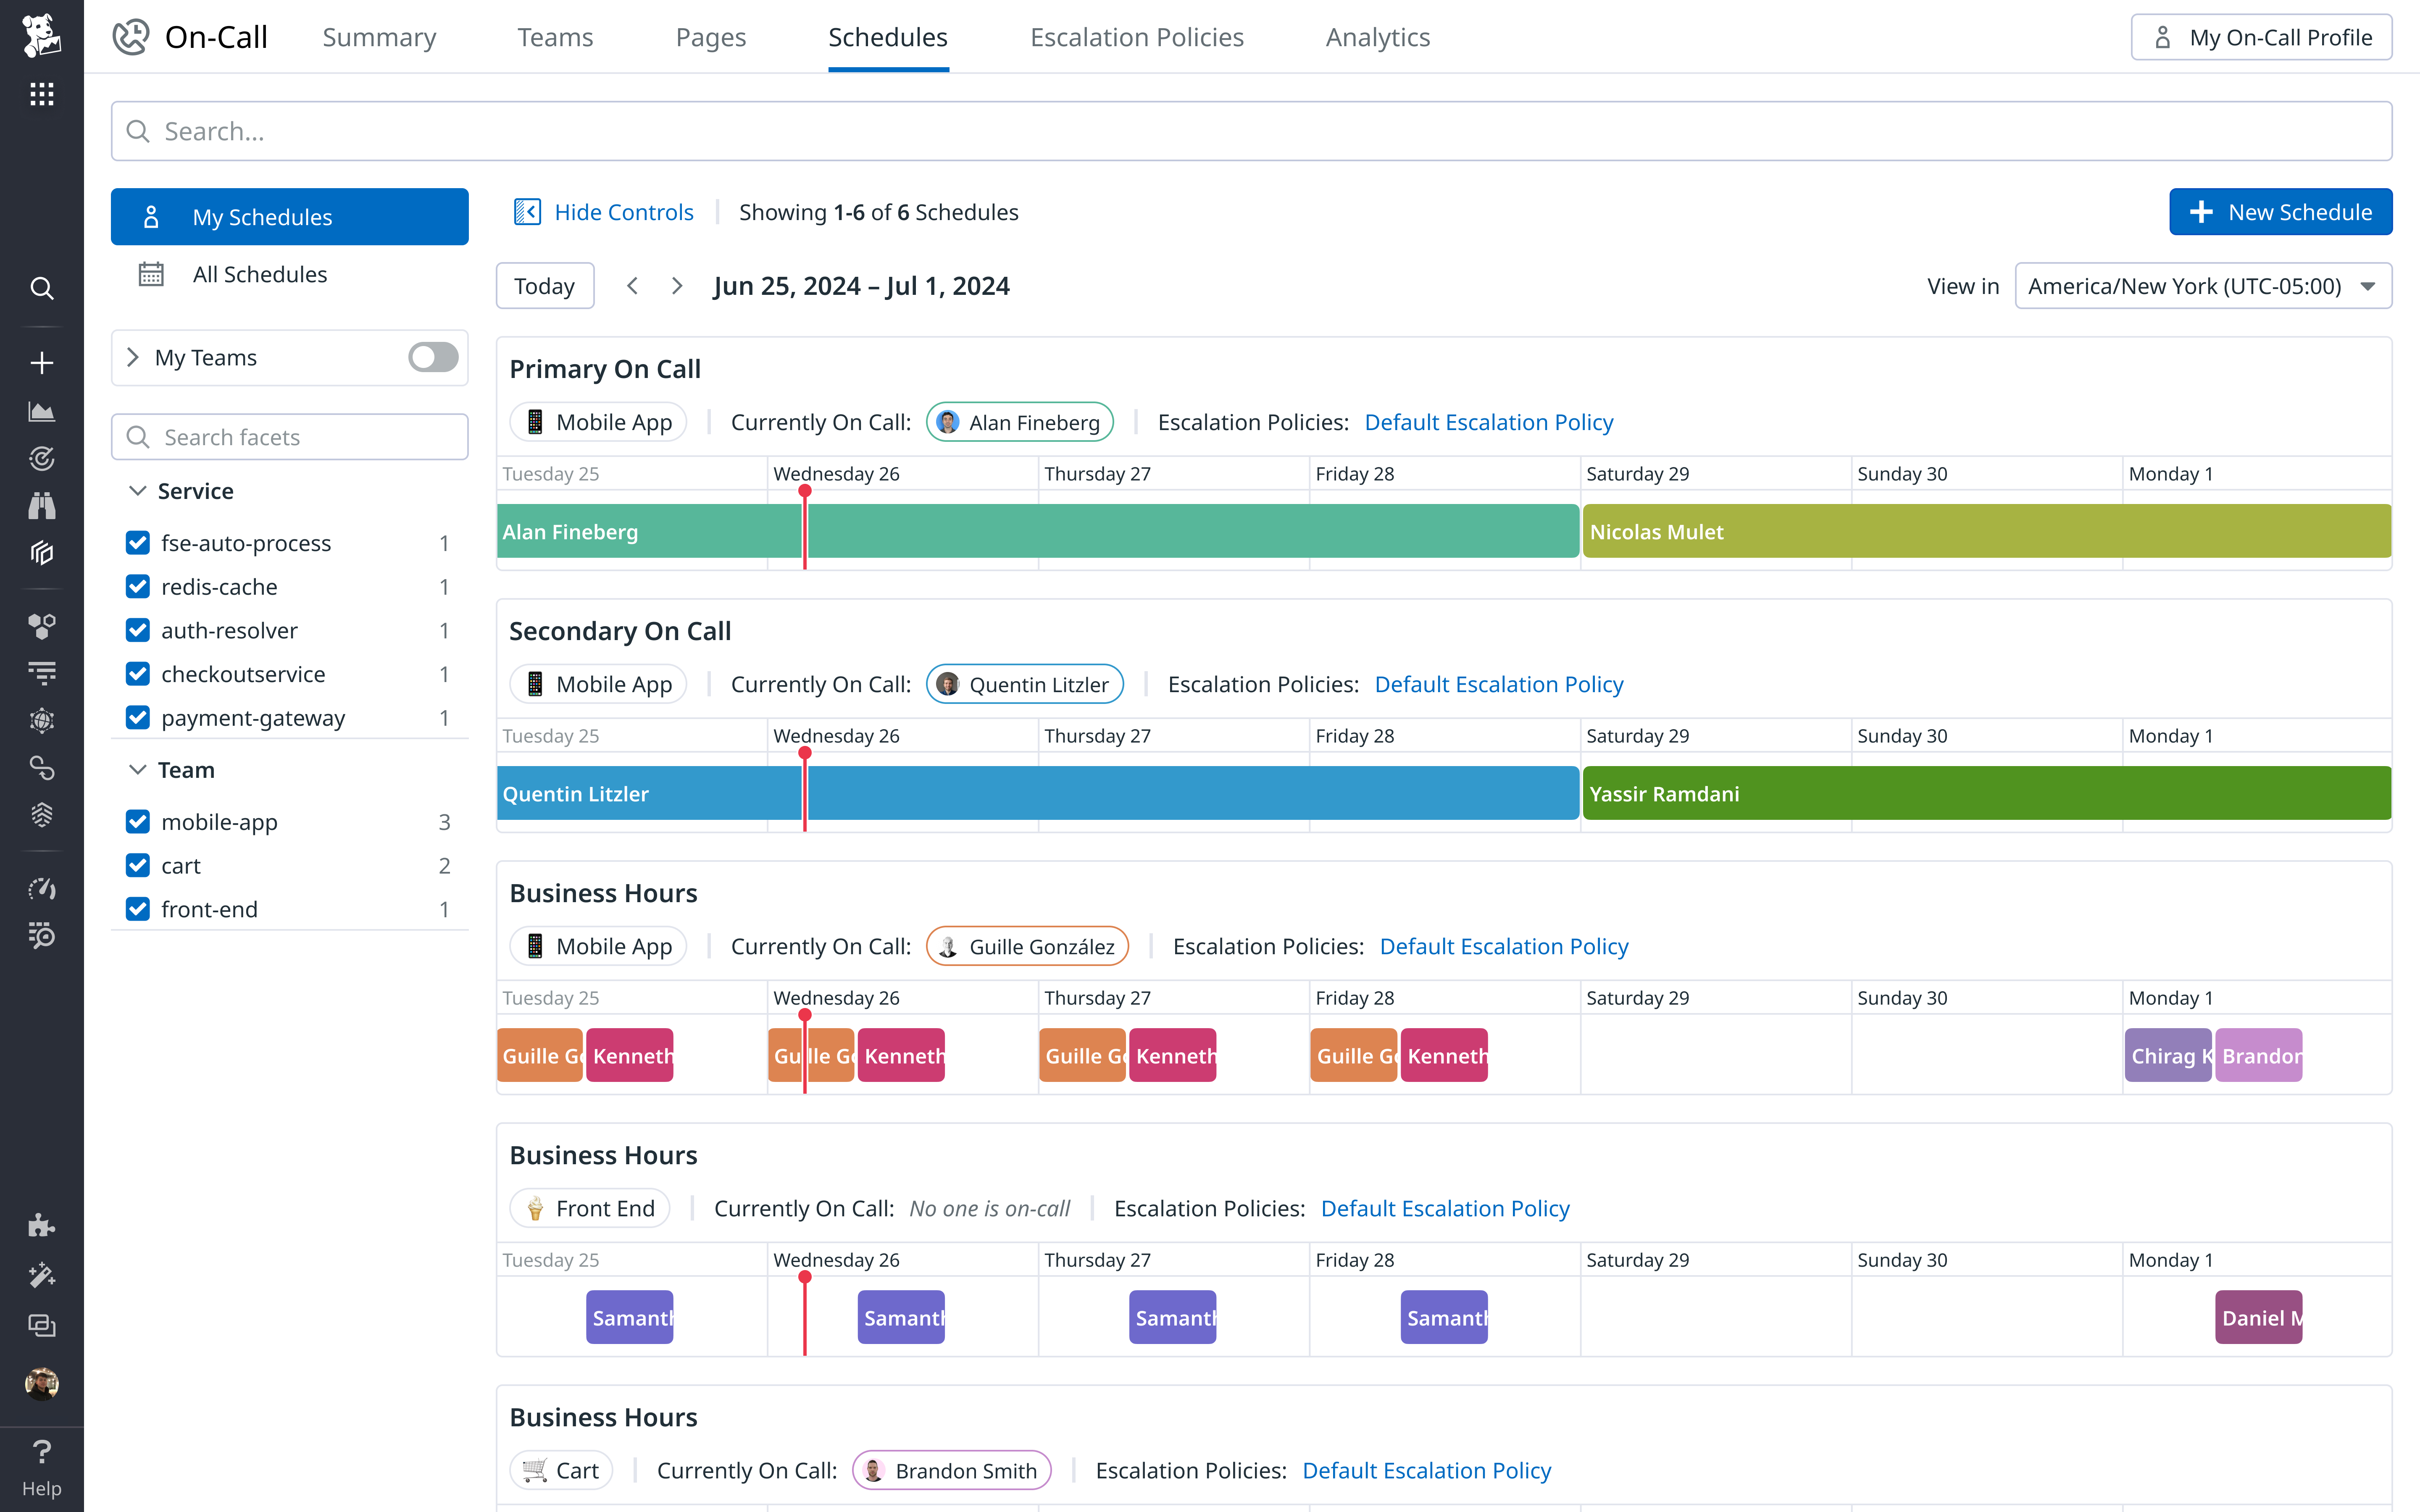Go to next week with right arrow

(677, 286)
